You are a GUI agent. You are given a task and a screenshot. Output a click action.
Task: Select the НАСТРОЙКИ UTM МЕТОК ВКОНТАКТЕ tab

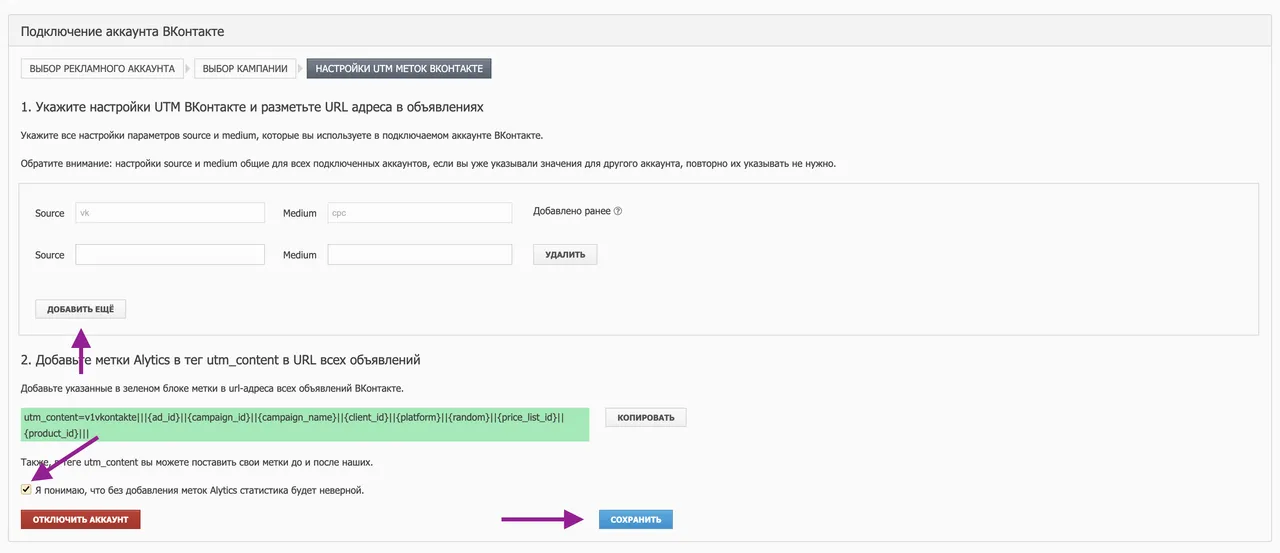398,69
